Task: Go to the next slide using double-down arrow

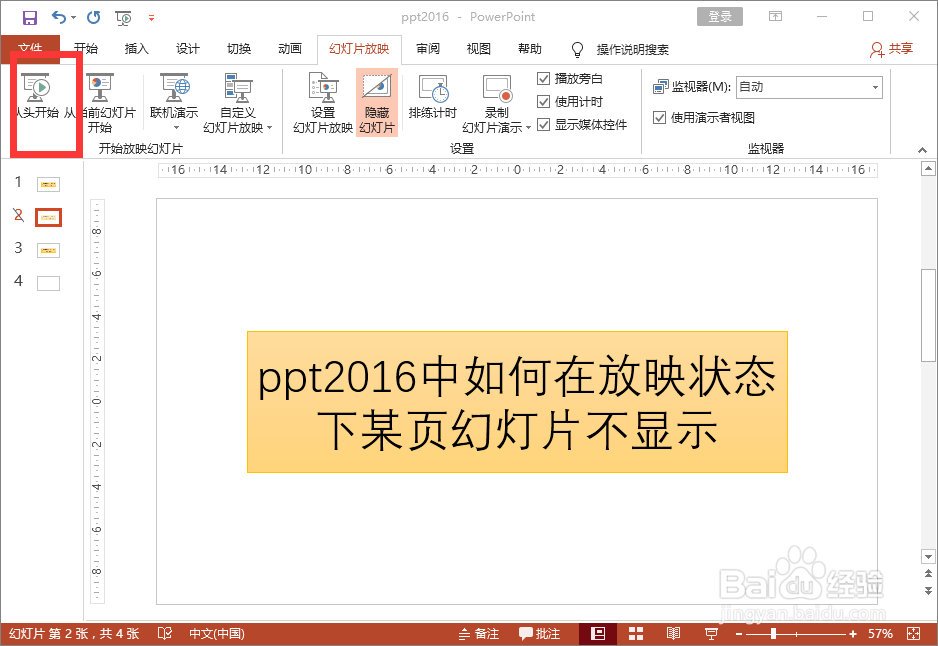Action: [928, 590]
